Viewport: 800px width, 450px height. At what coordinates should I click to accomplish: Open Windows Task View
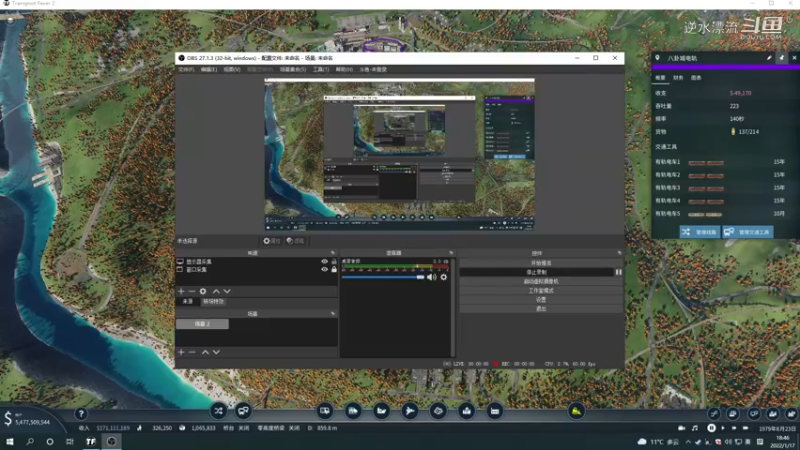pos(70,441)
